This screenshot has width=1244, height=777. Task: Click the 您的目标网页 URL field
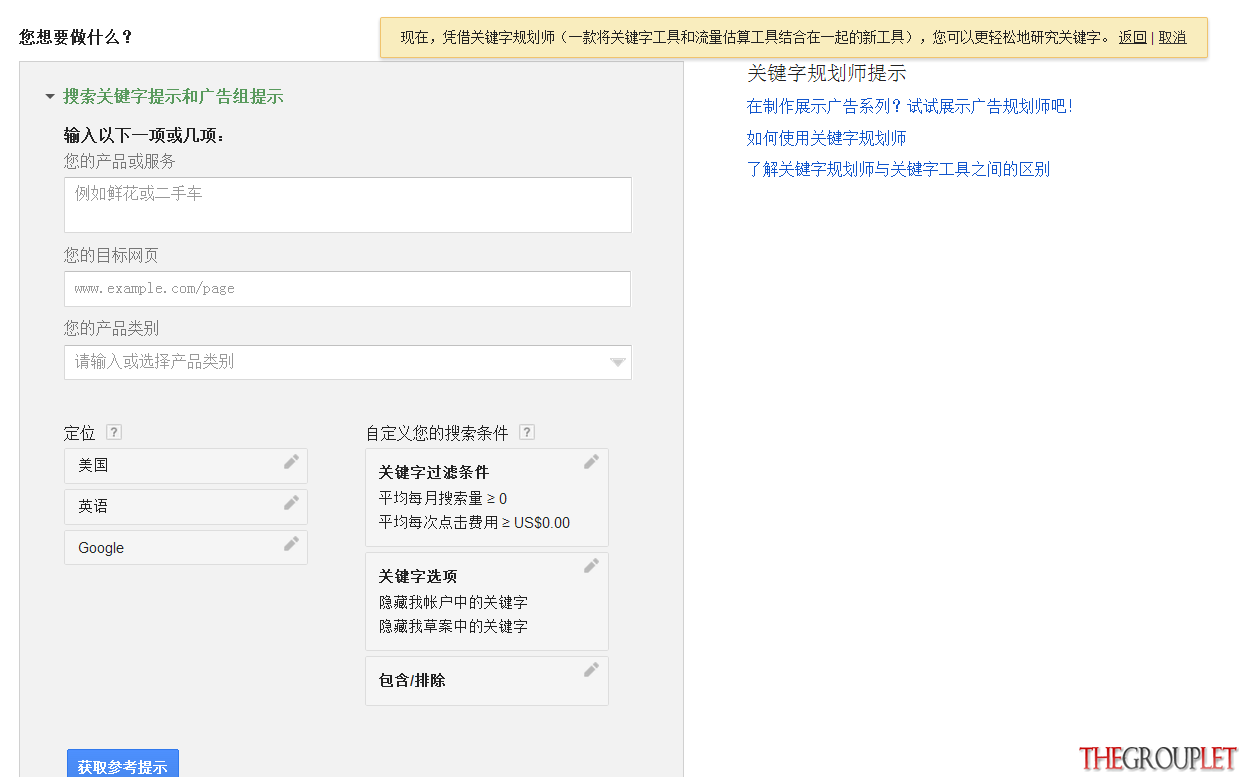pos(347,289)
